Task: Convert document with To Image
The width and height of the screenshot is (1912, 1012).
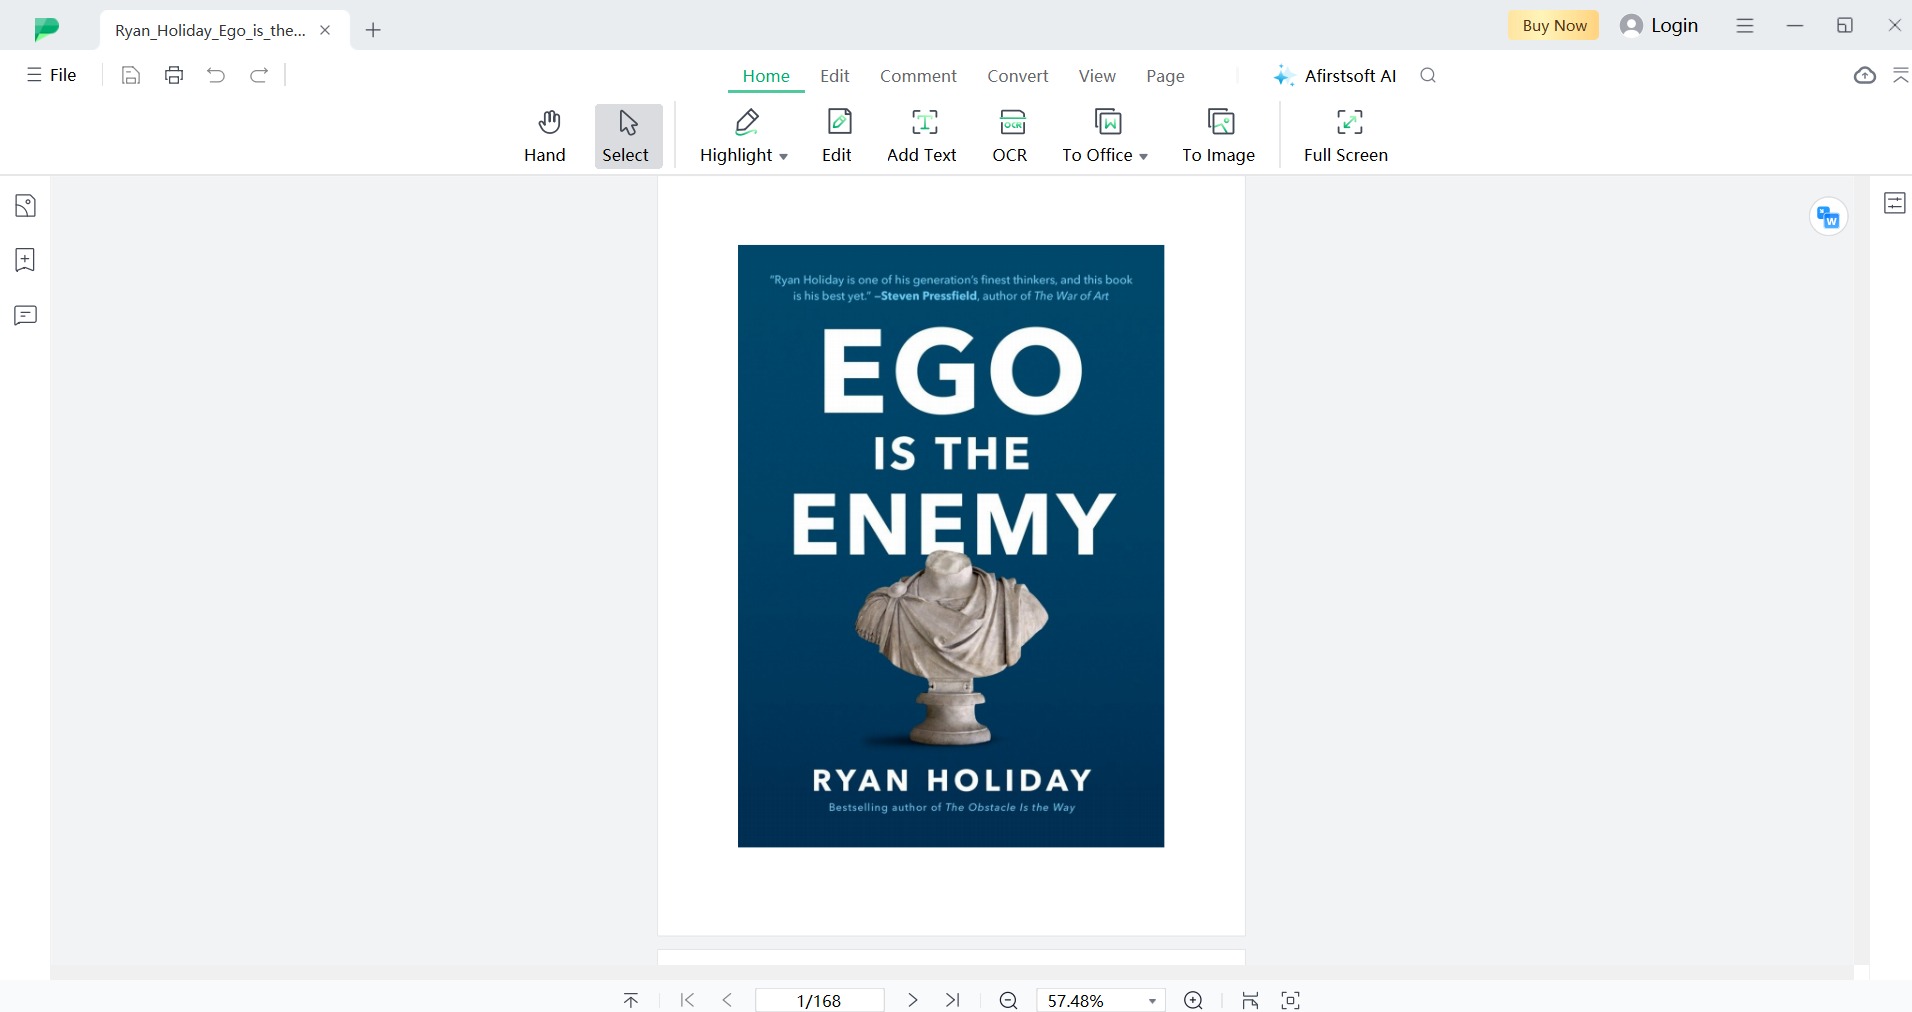Action: (1219, 136)
